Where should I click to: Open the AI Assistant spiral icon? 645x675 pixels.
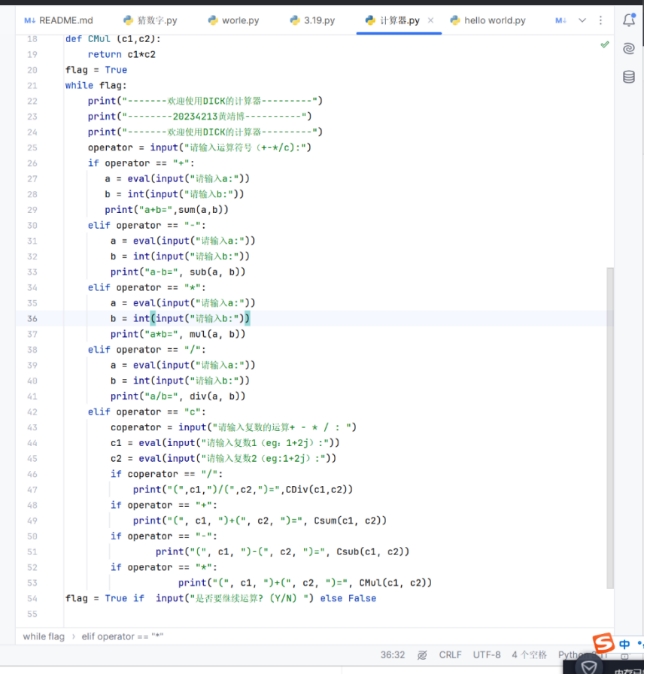pyautogui.click(x=629, y=48)
